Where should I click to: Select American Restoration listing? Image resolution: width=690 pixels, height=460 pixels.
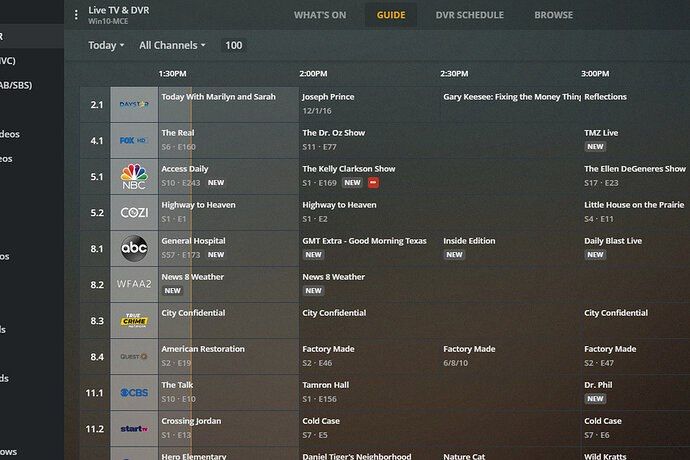[x=228, y=357]
